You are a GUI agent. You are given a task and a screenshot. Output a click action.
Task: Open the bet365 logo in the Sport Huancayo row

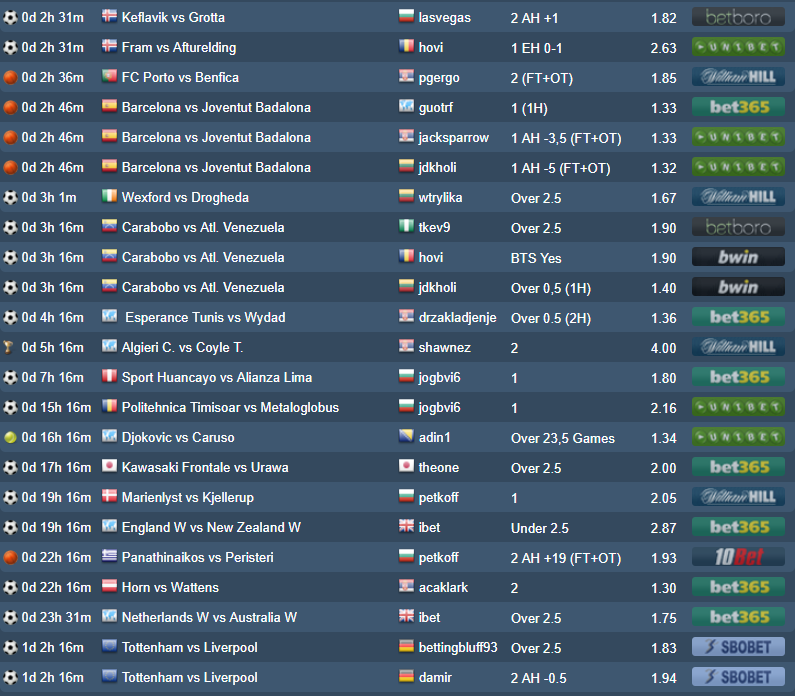coord(738,377)
